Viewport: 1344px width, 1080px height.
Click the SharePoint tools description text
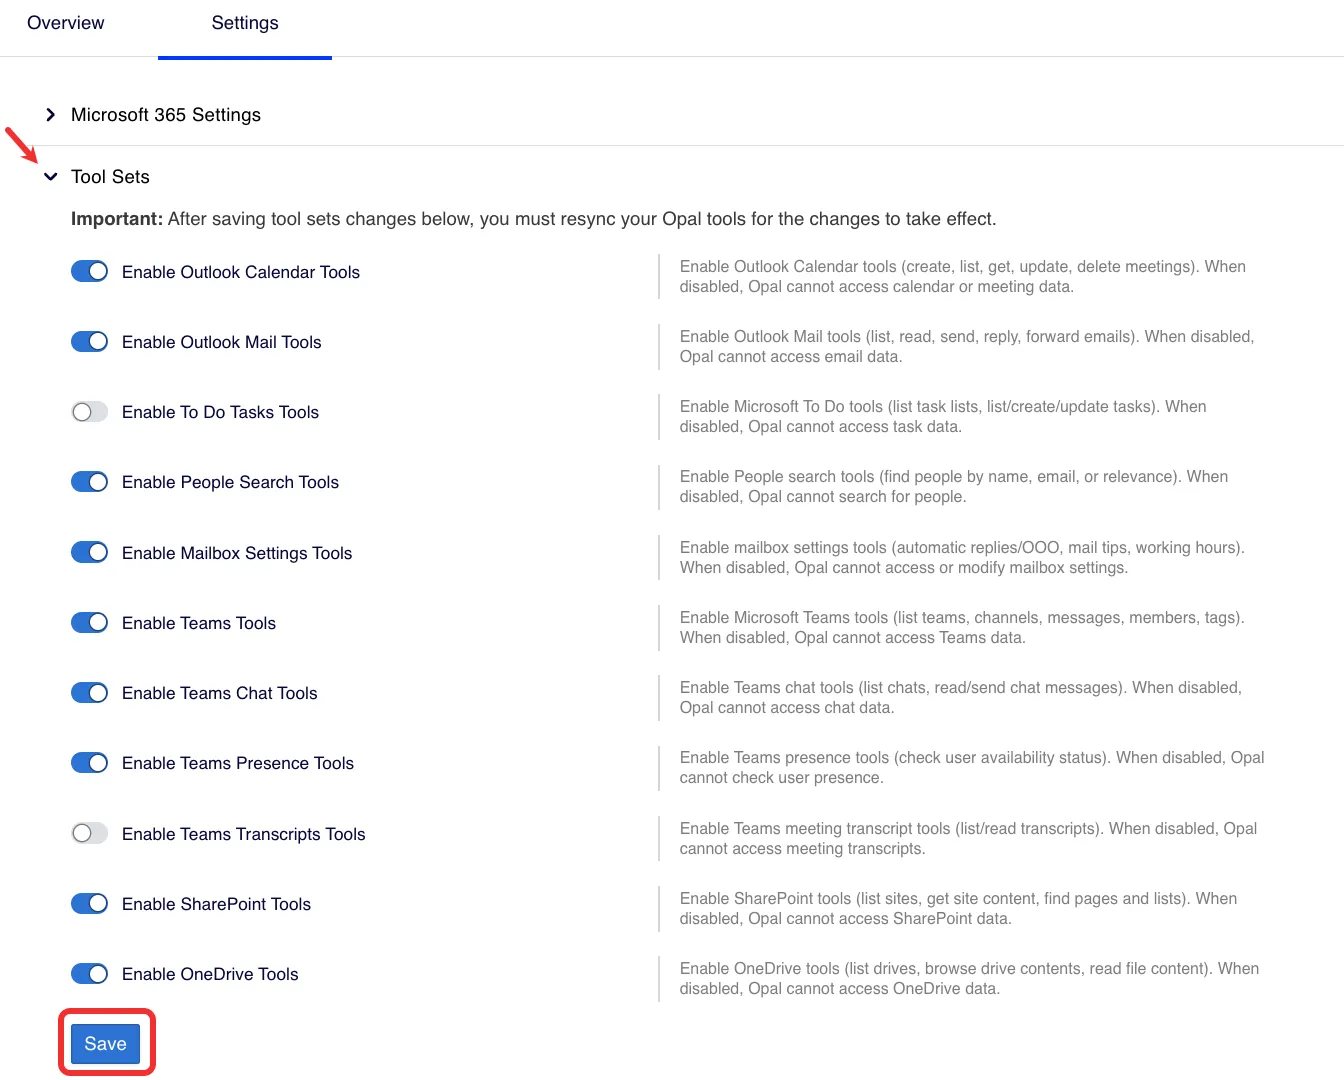click(x=958, y=909)
